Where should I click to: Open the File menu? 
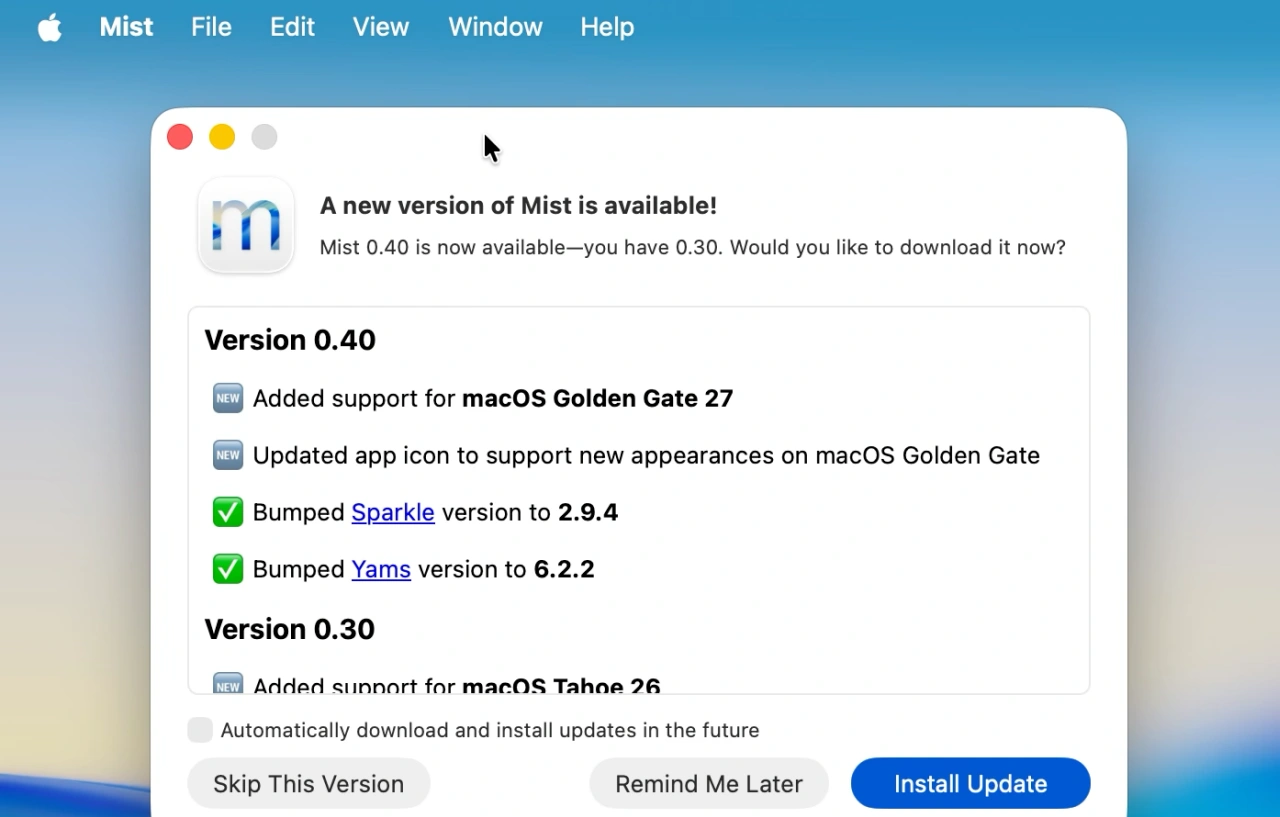(x=211, y=27)
